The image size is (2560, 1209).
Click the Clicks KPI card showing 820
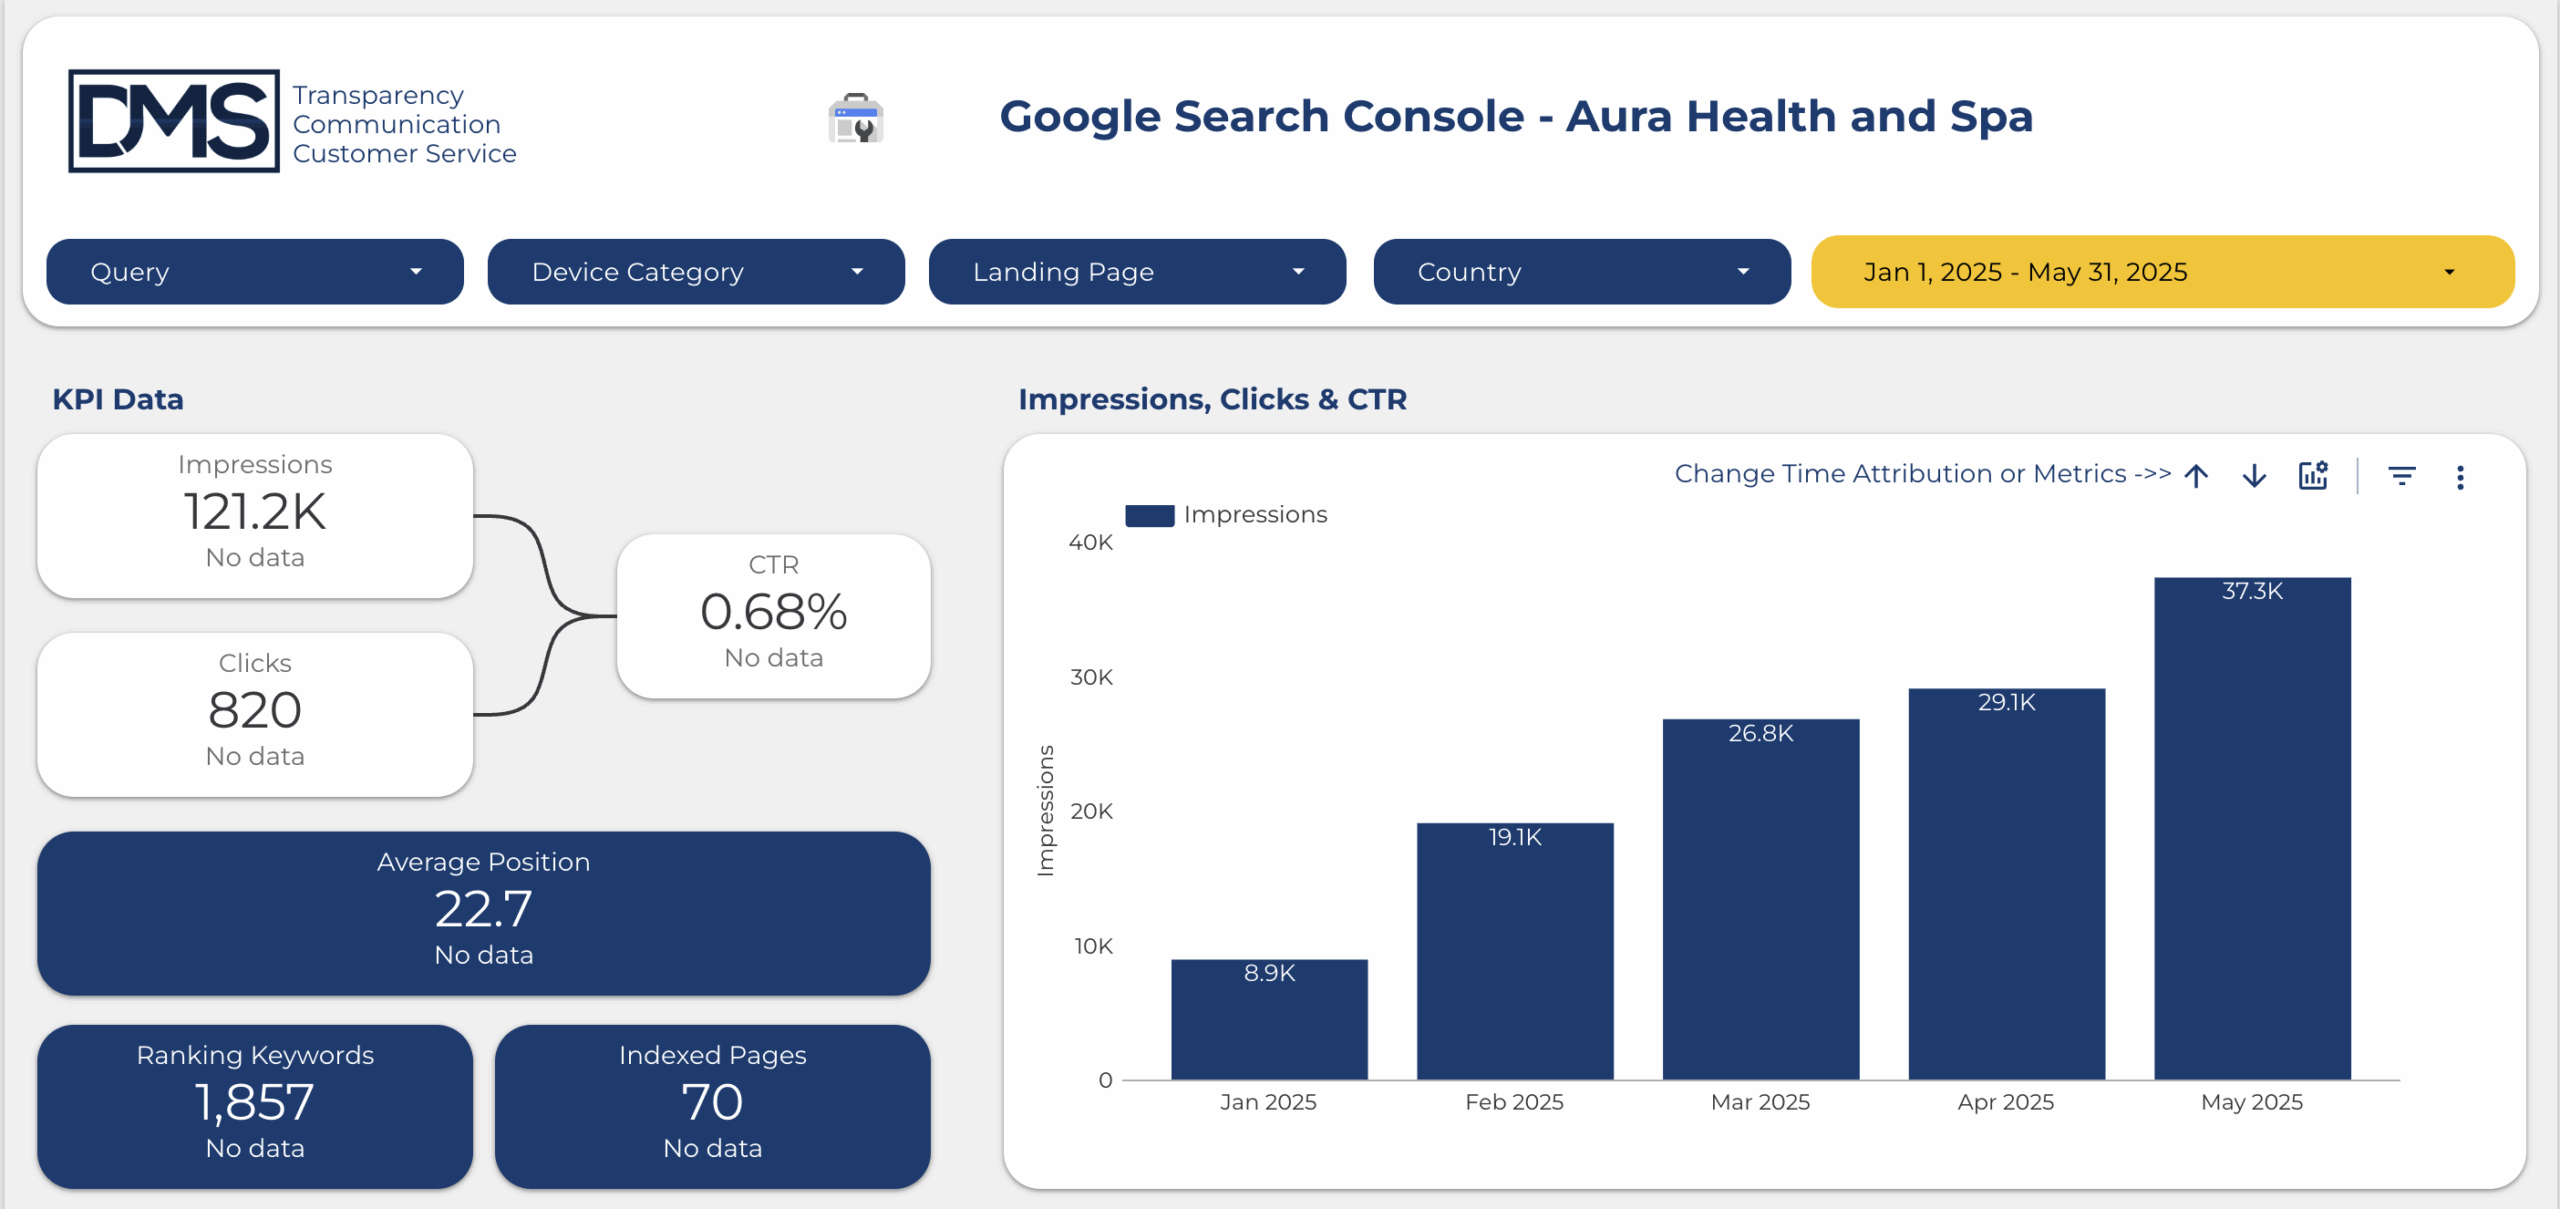(254, 711)
